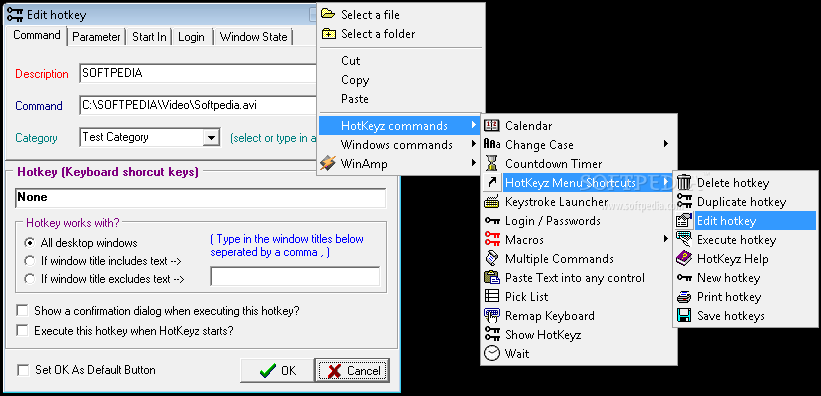Click the red Macros key icon
The image size is (821, 396).
[x=492, y=239]
